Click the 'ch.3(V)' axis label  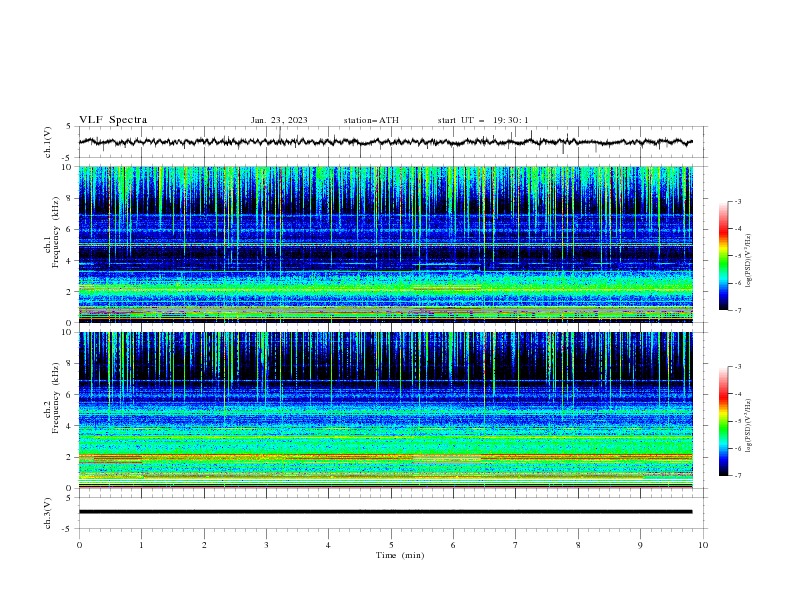point(48,513)
